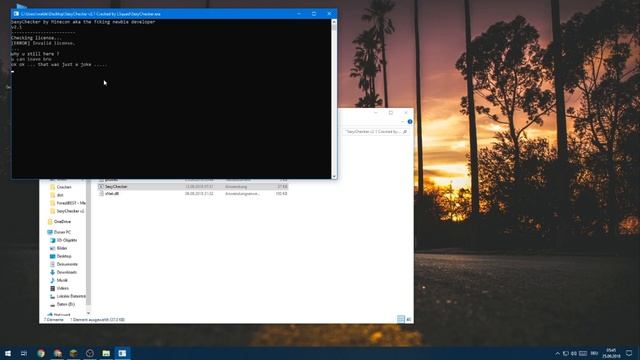Maximize the console window
Viewport: 640px width, 360px height.
click(x=314, y=14)
